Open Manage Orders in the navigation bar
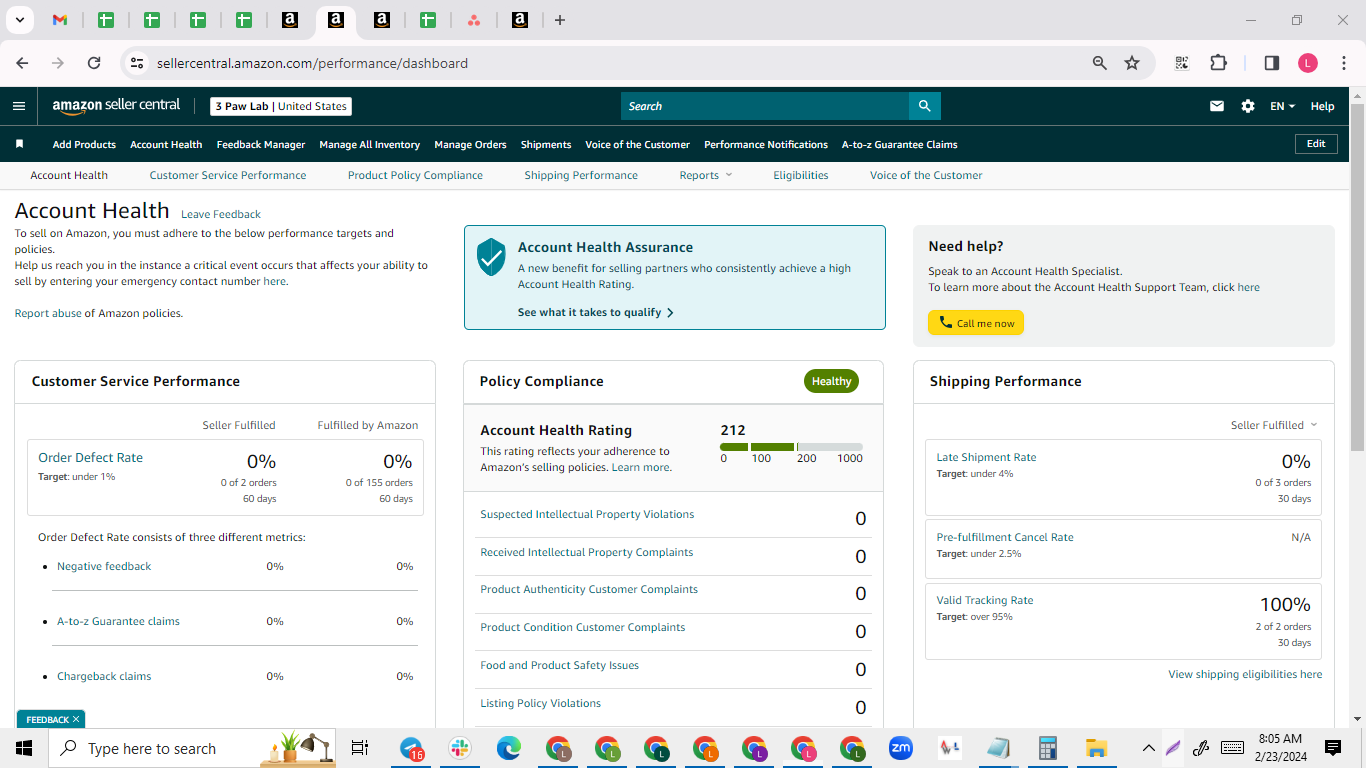1366x768 pixels. (470, 144)
